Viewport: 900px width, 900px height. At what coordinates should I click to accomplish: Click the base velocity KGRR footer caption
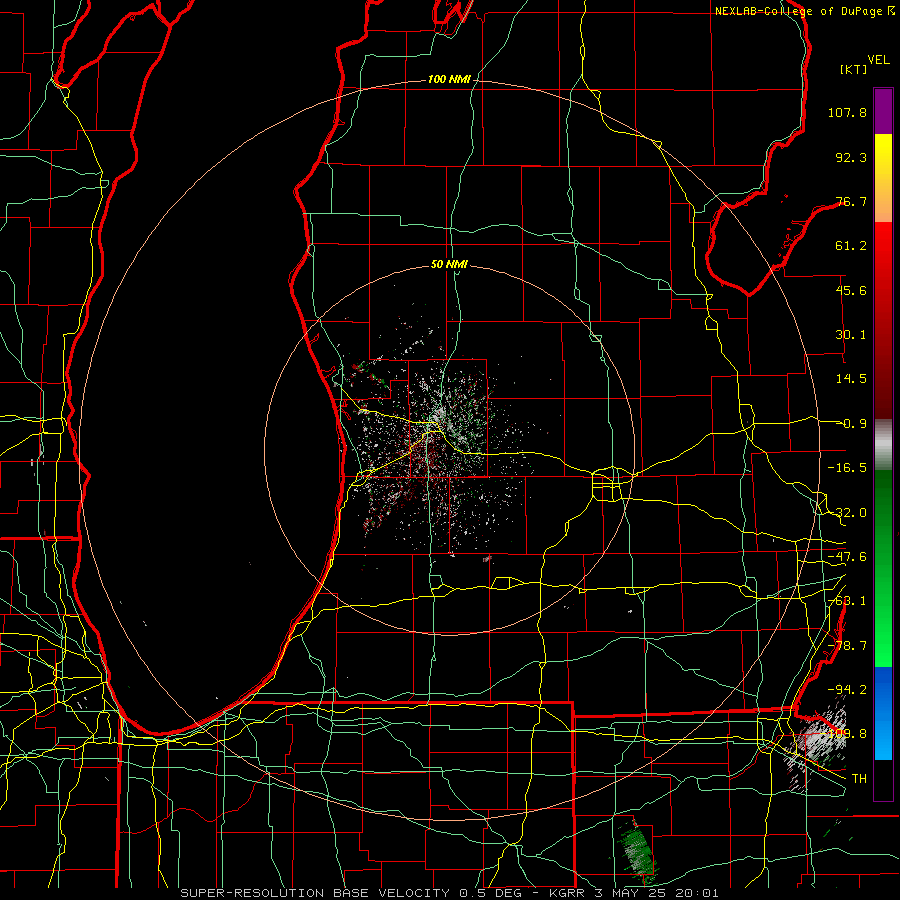(x=449, y=893)
